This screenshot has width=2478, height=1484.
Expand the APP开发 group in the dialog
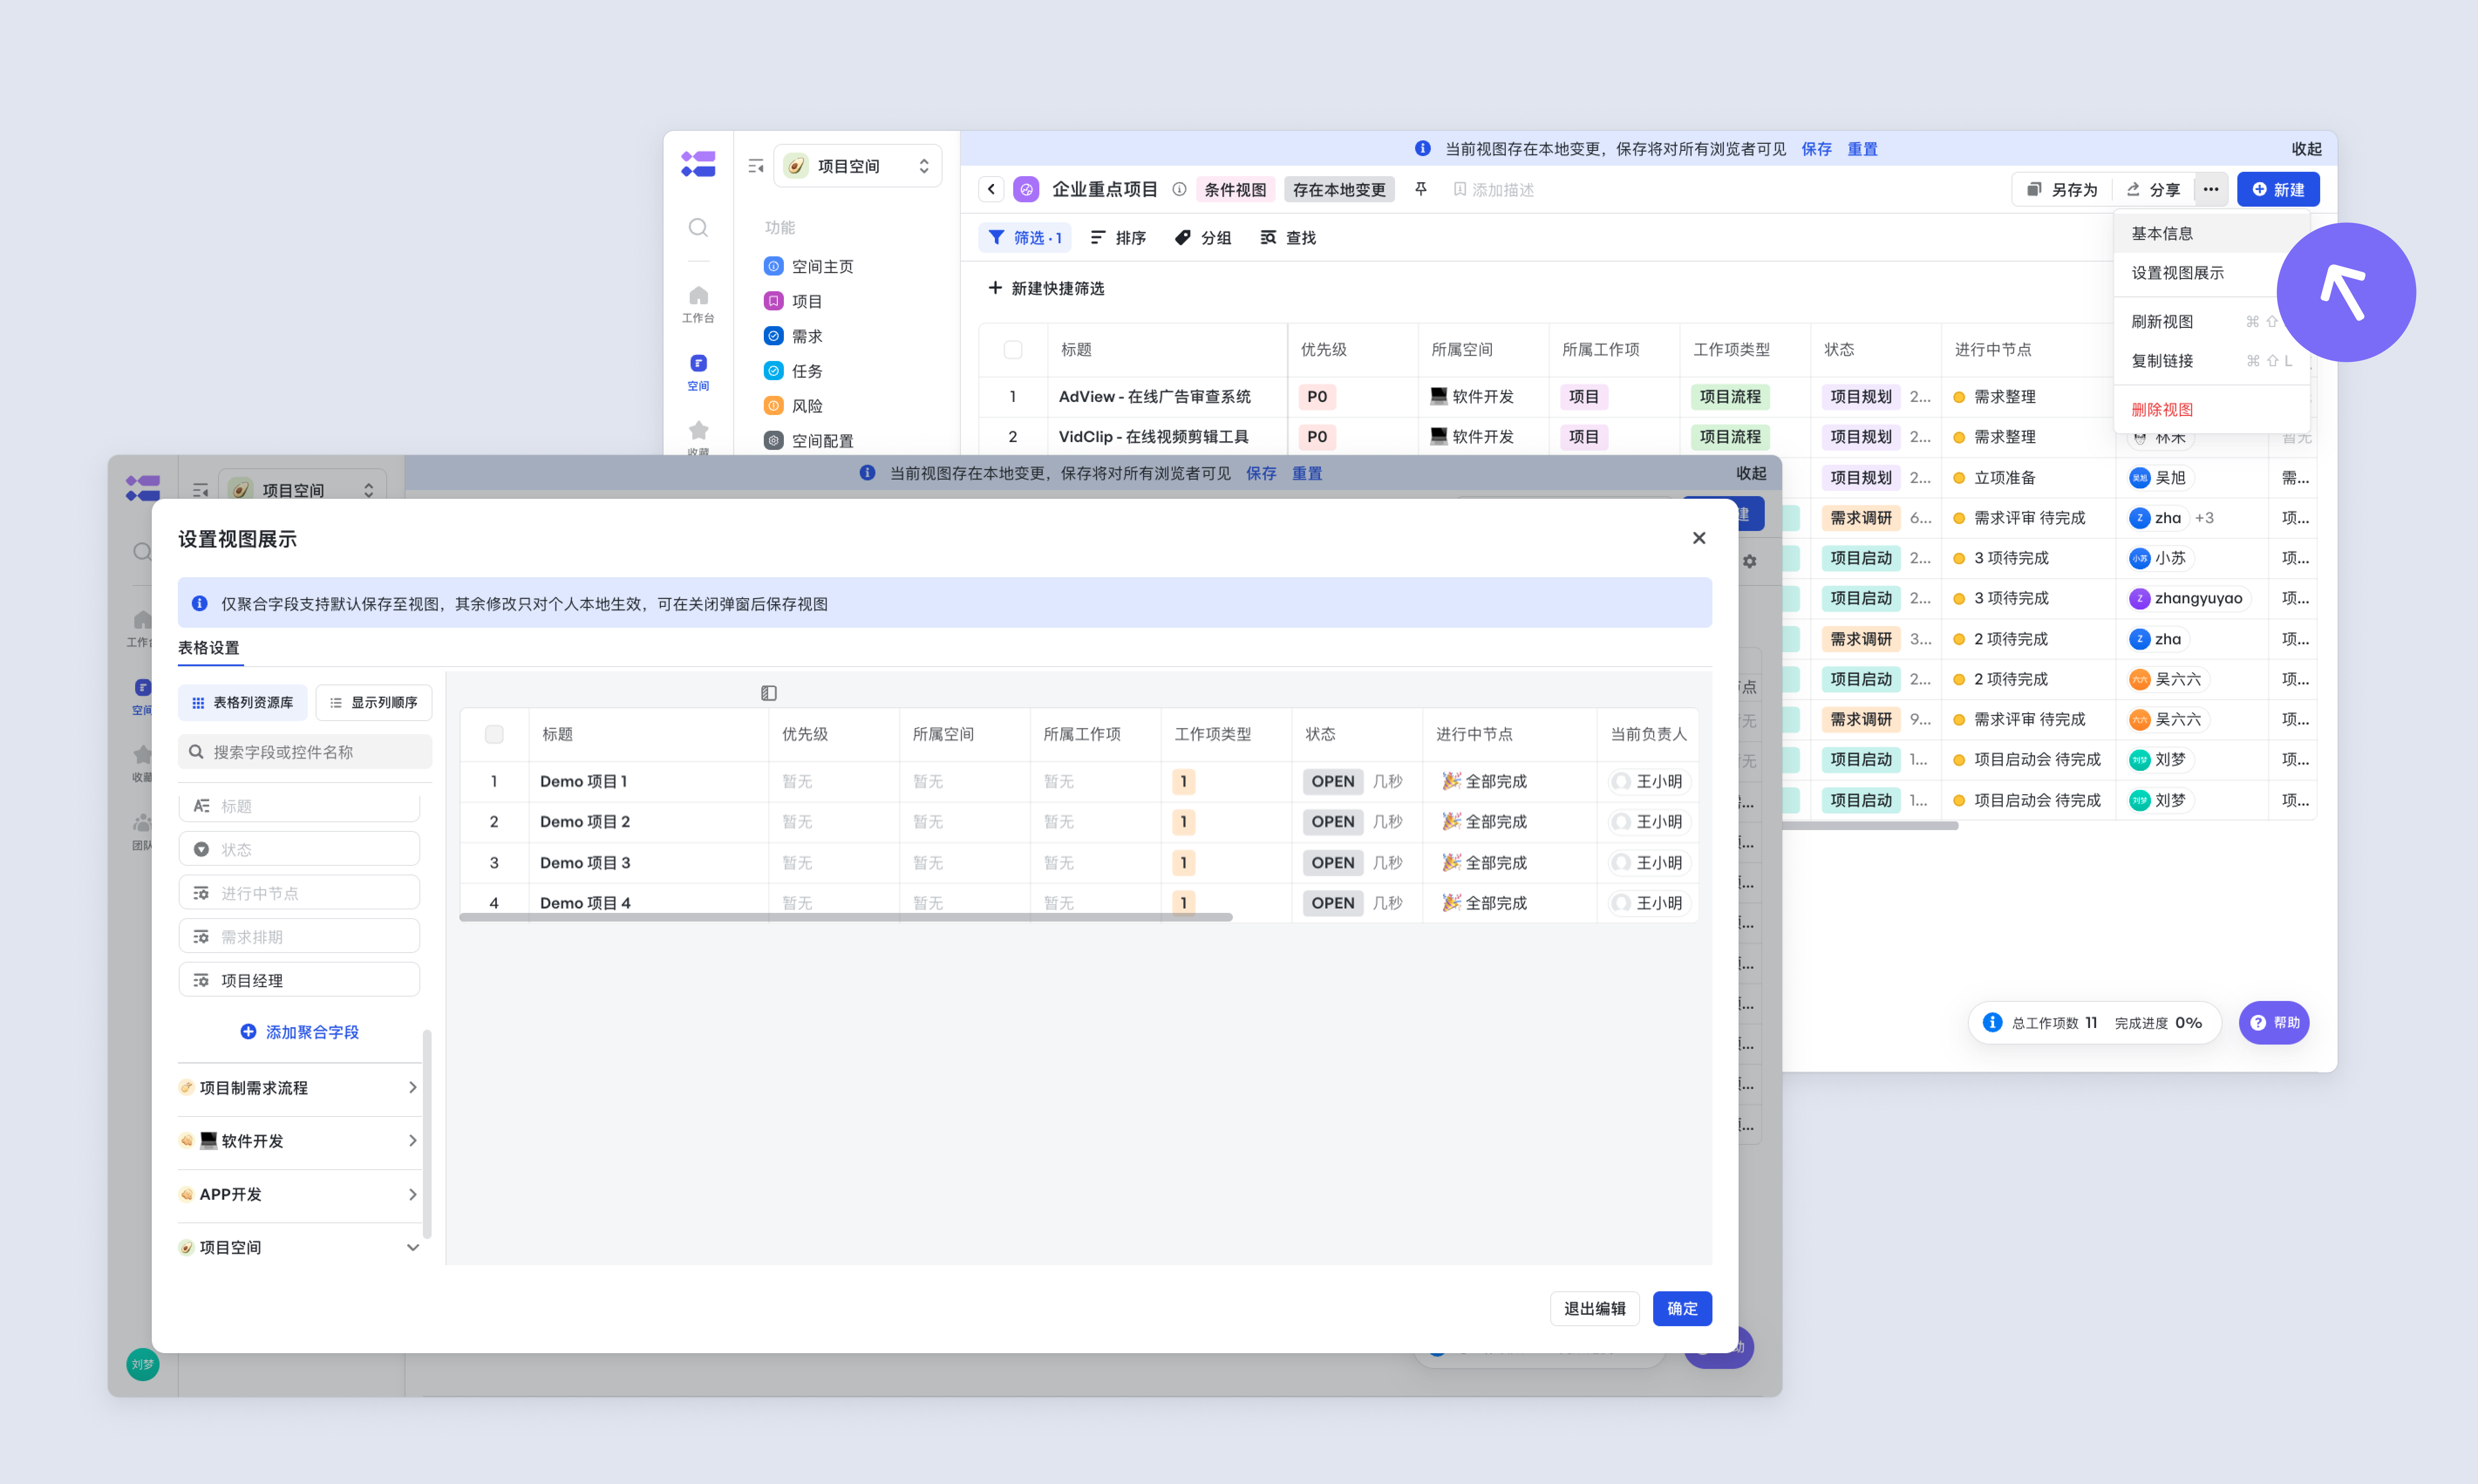(299, 1194)
